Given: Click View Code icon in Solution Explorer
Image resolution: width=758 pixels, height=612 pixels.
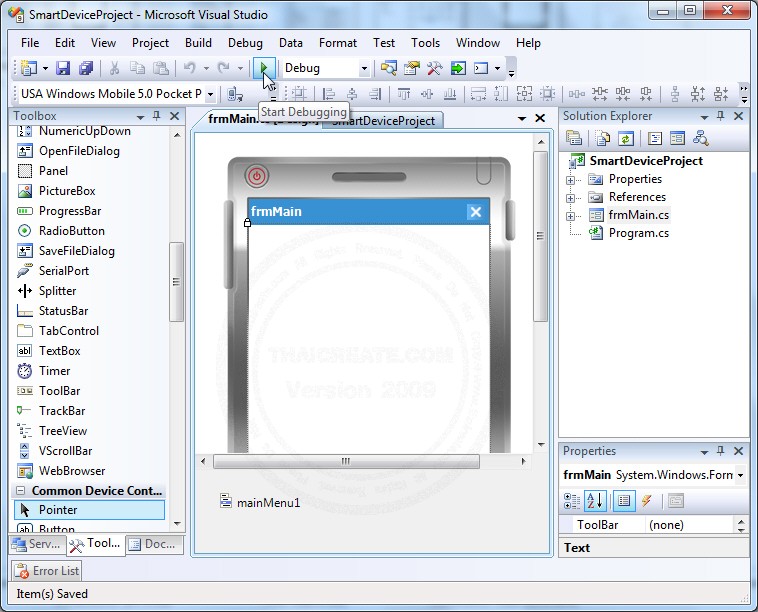Looking at the screenshot, I should (x=655, y=139).
